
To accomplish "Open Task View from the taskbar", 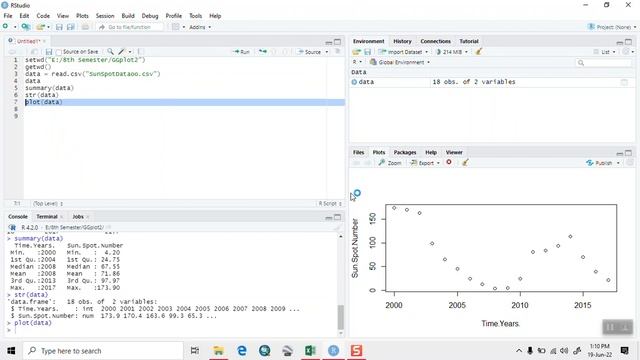I will tap(195, 351).
